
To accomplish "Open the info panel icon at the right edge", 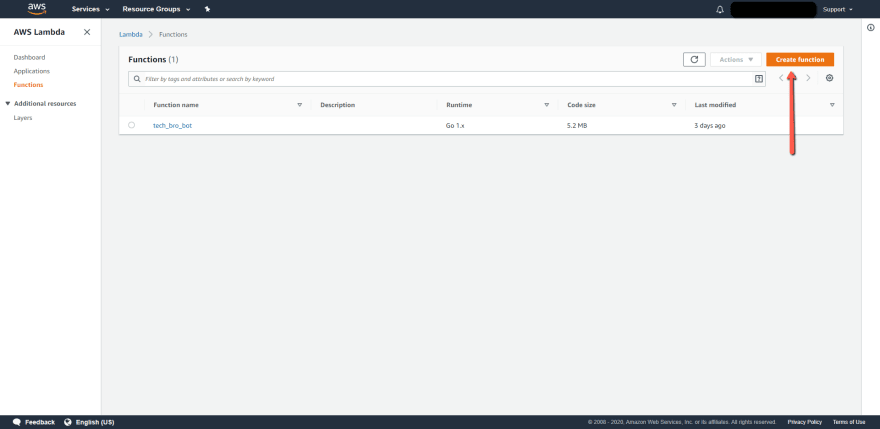I will (x=870, y=28).
